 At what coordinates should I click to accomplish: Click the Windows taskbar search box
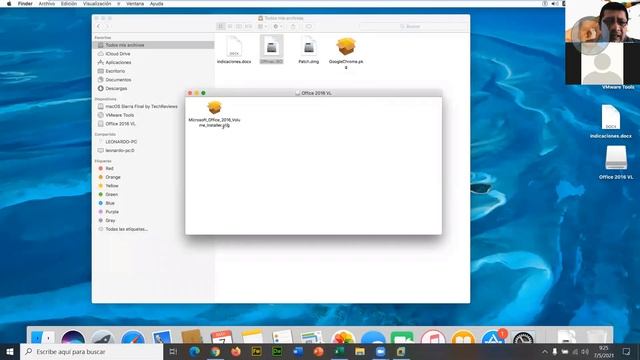pos(91,352)
